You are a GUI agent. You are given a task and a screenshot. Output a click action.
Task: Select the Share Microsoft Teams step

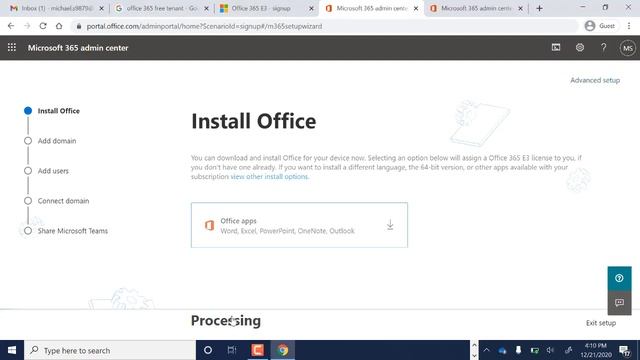[x=73, y=231]
